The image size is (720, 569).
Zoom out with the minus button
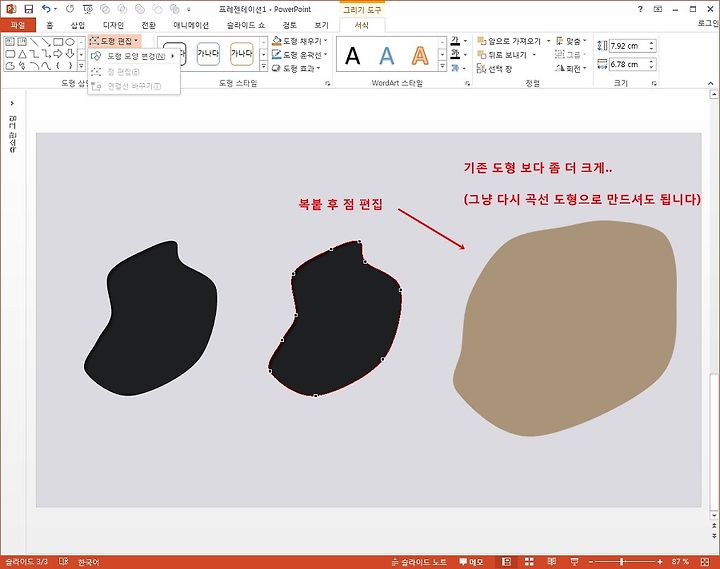coord(591,562)
